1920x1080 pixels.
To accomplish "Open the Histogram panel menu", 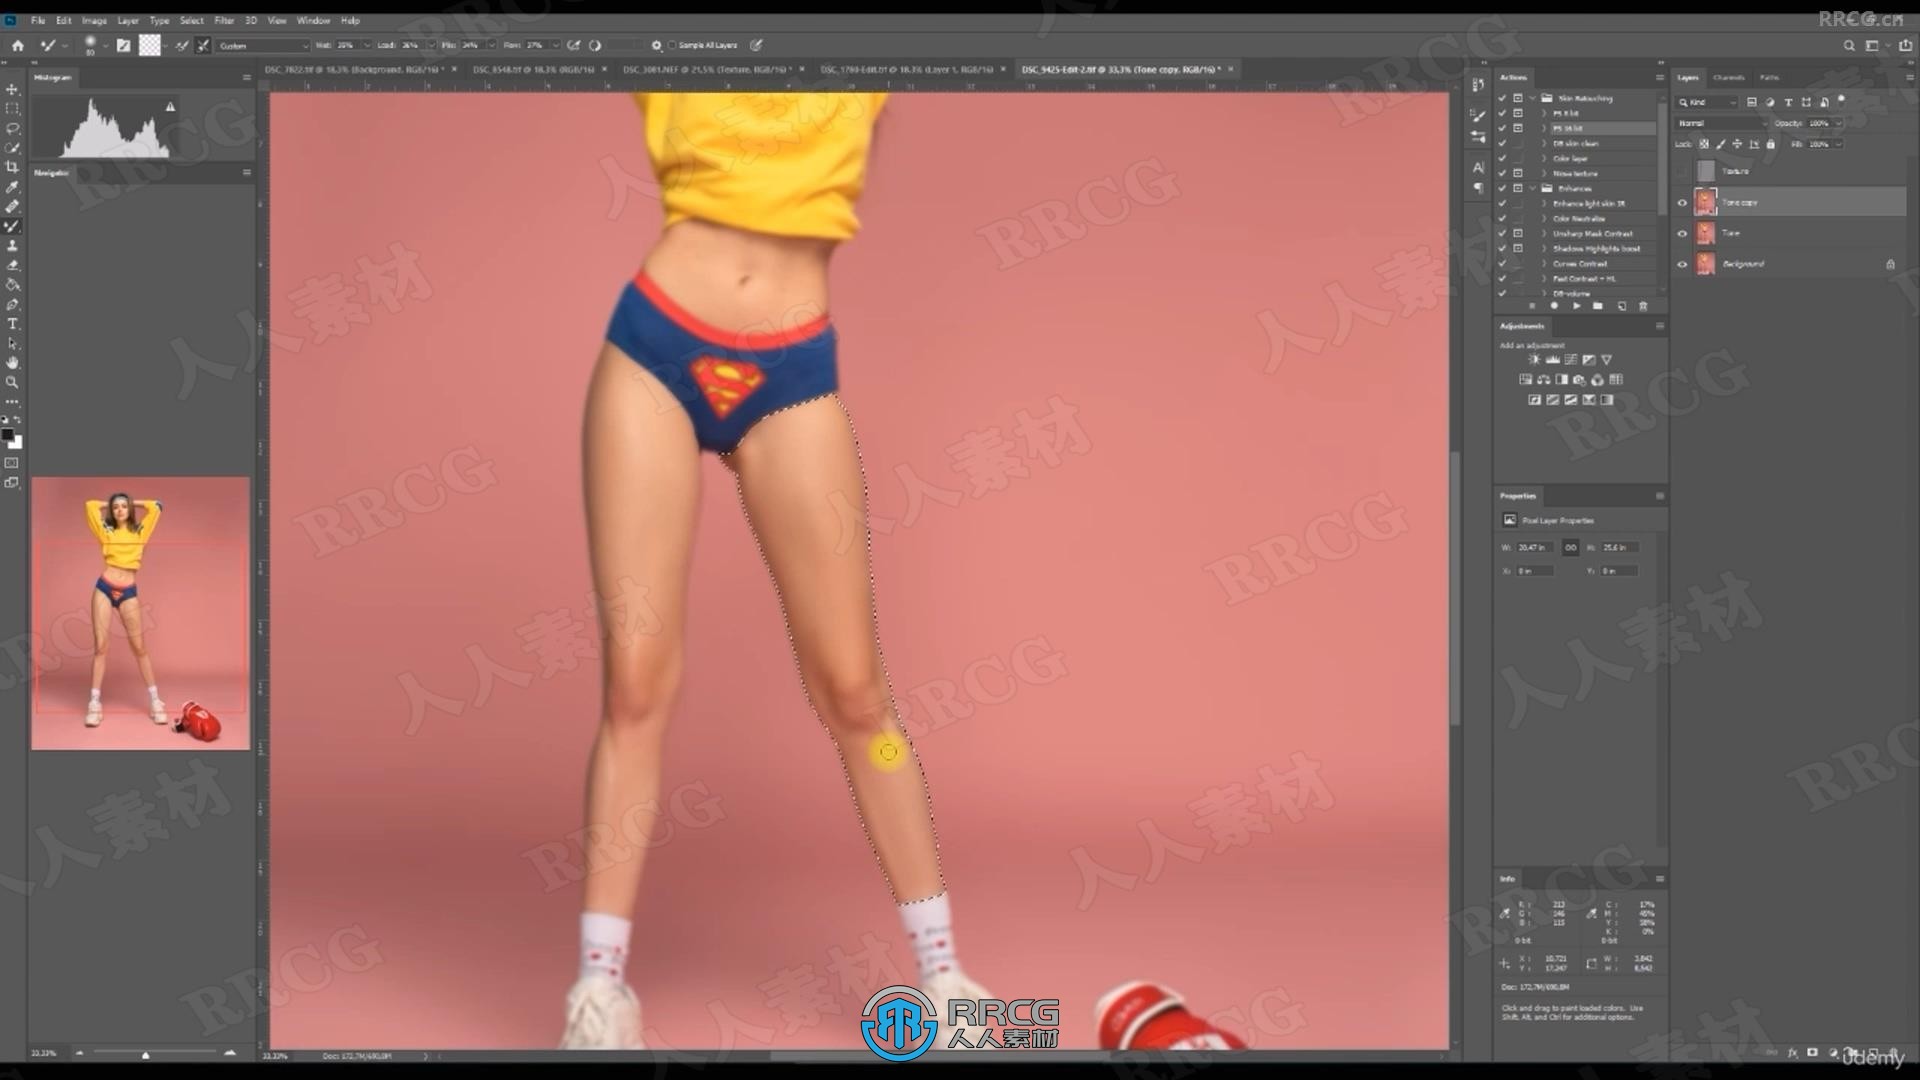I will (x=246, y=77).
